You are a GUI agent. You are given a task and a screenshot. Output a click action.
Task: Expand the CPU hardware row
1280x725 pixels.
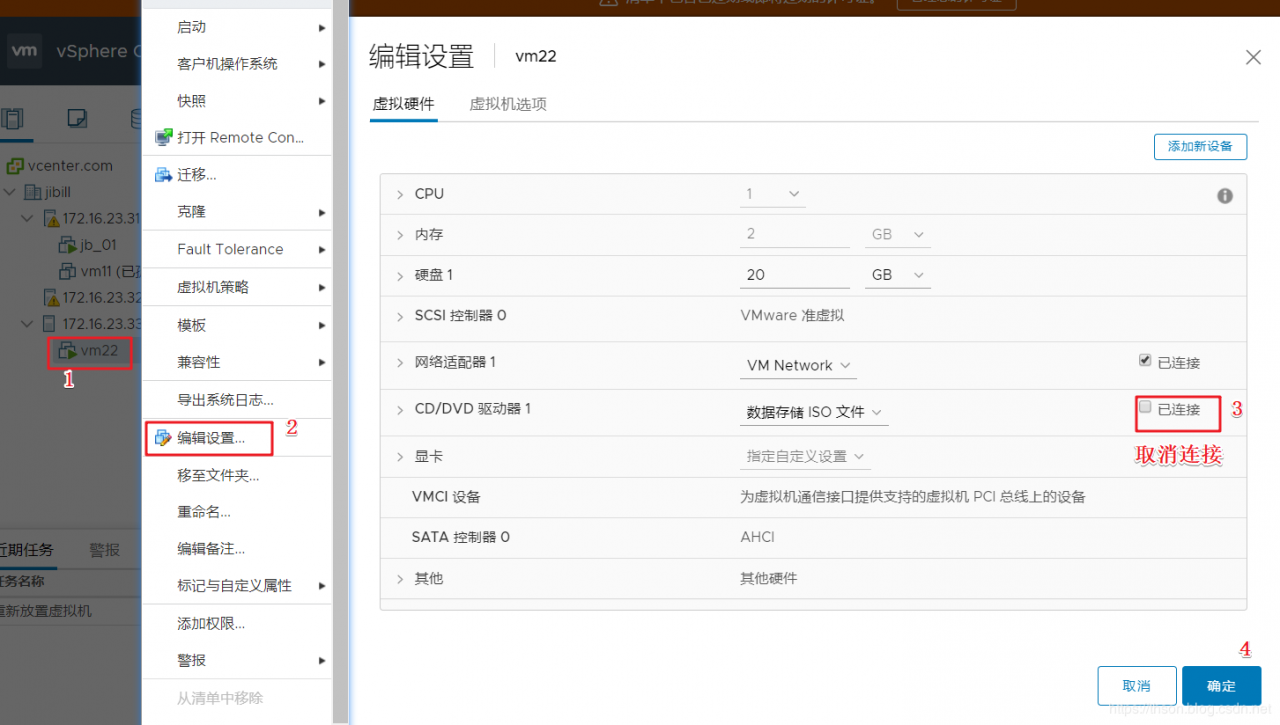point(400,194)
